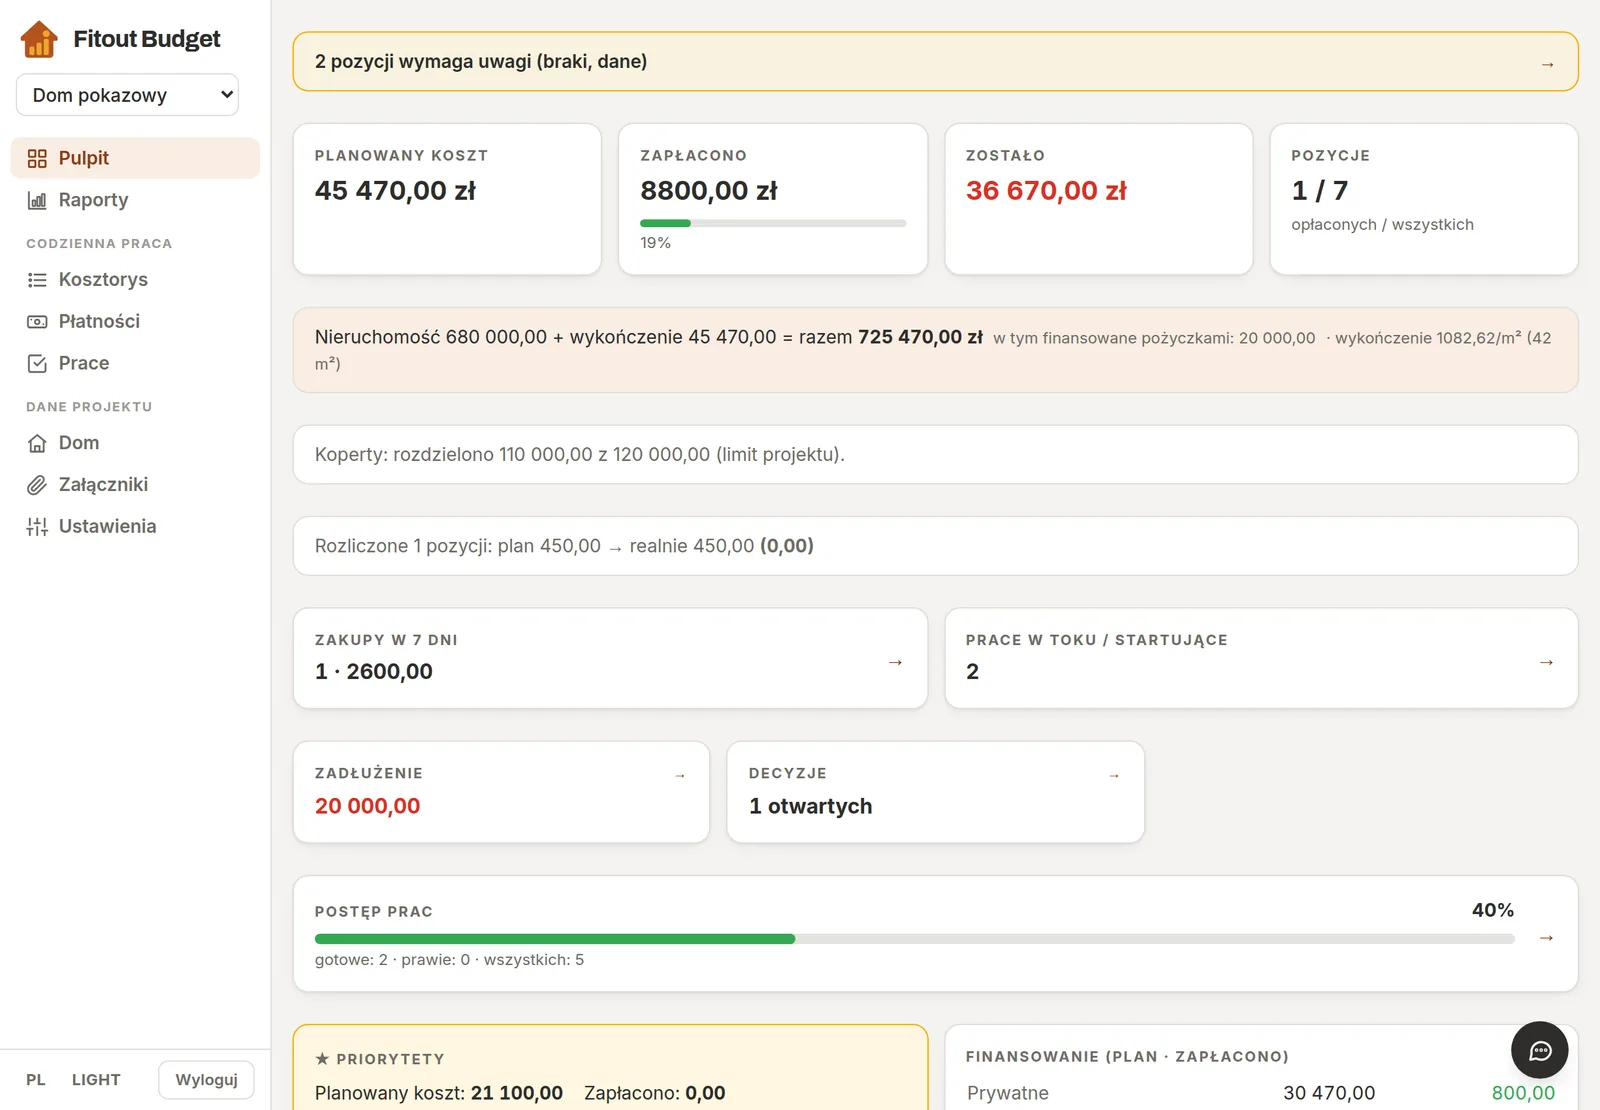Click the Zapłacono 19% progress bar
Viewport: 1600px width, 1110px height.
coord(773,223)
